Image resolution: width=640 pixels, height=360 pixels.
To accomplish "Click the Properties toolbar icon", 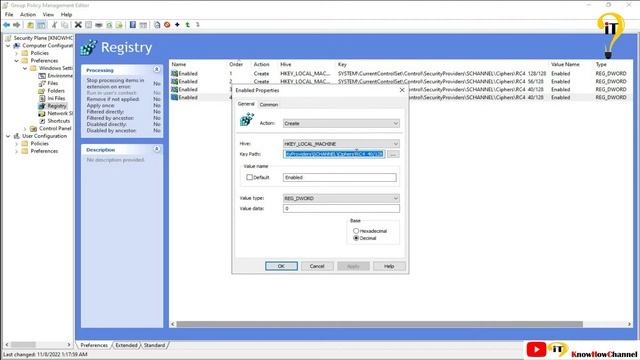I will 88,25.
